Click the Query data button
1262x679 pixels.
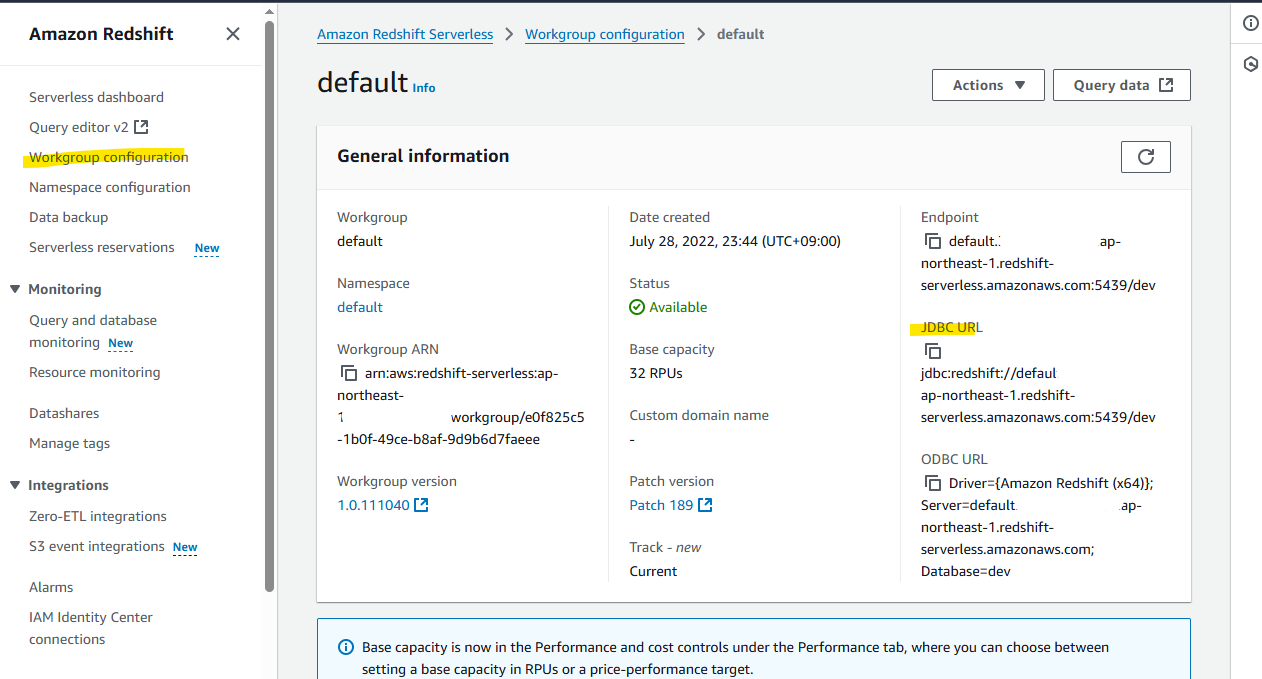[1122, 85]
